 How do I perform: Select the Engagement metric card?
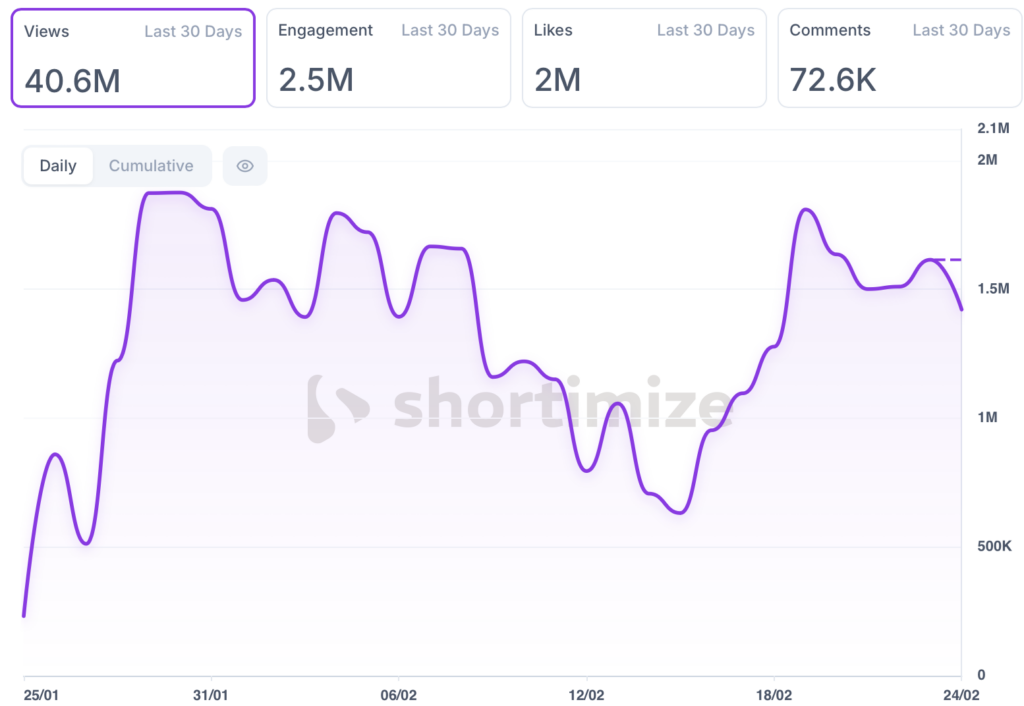coord(388,58)
